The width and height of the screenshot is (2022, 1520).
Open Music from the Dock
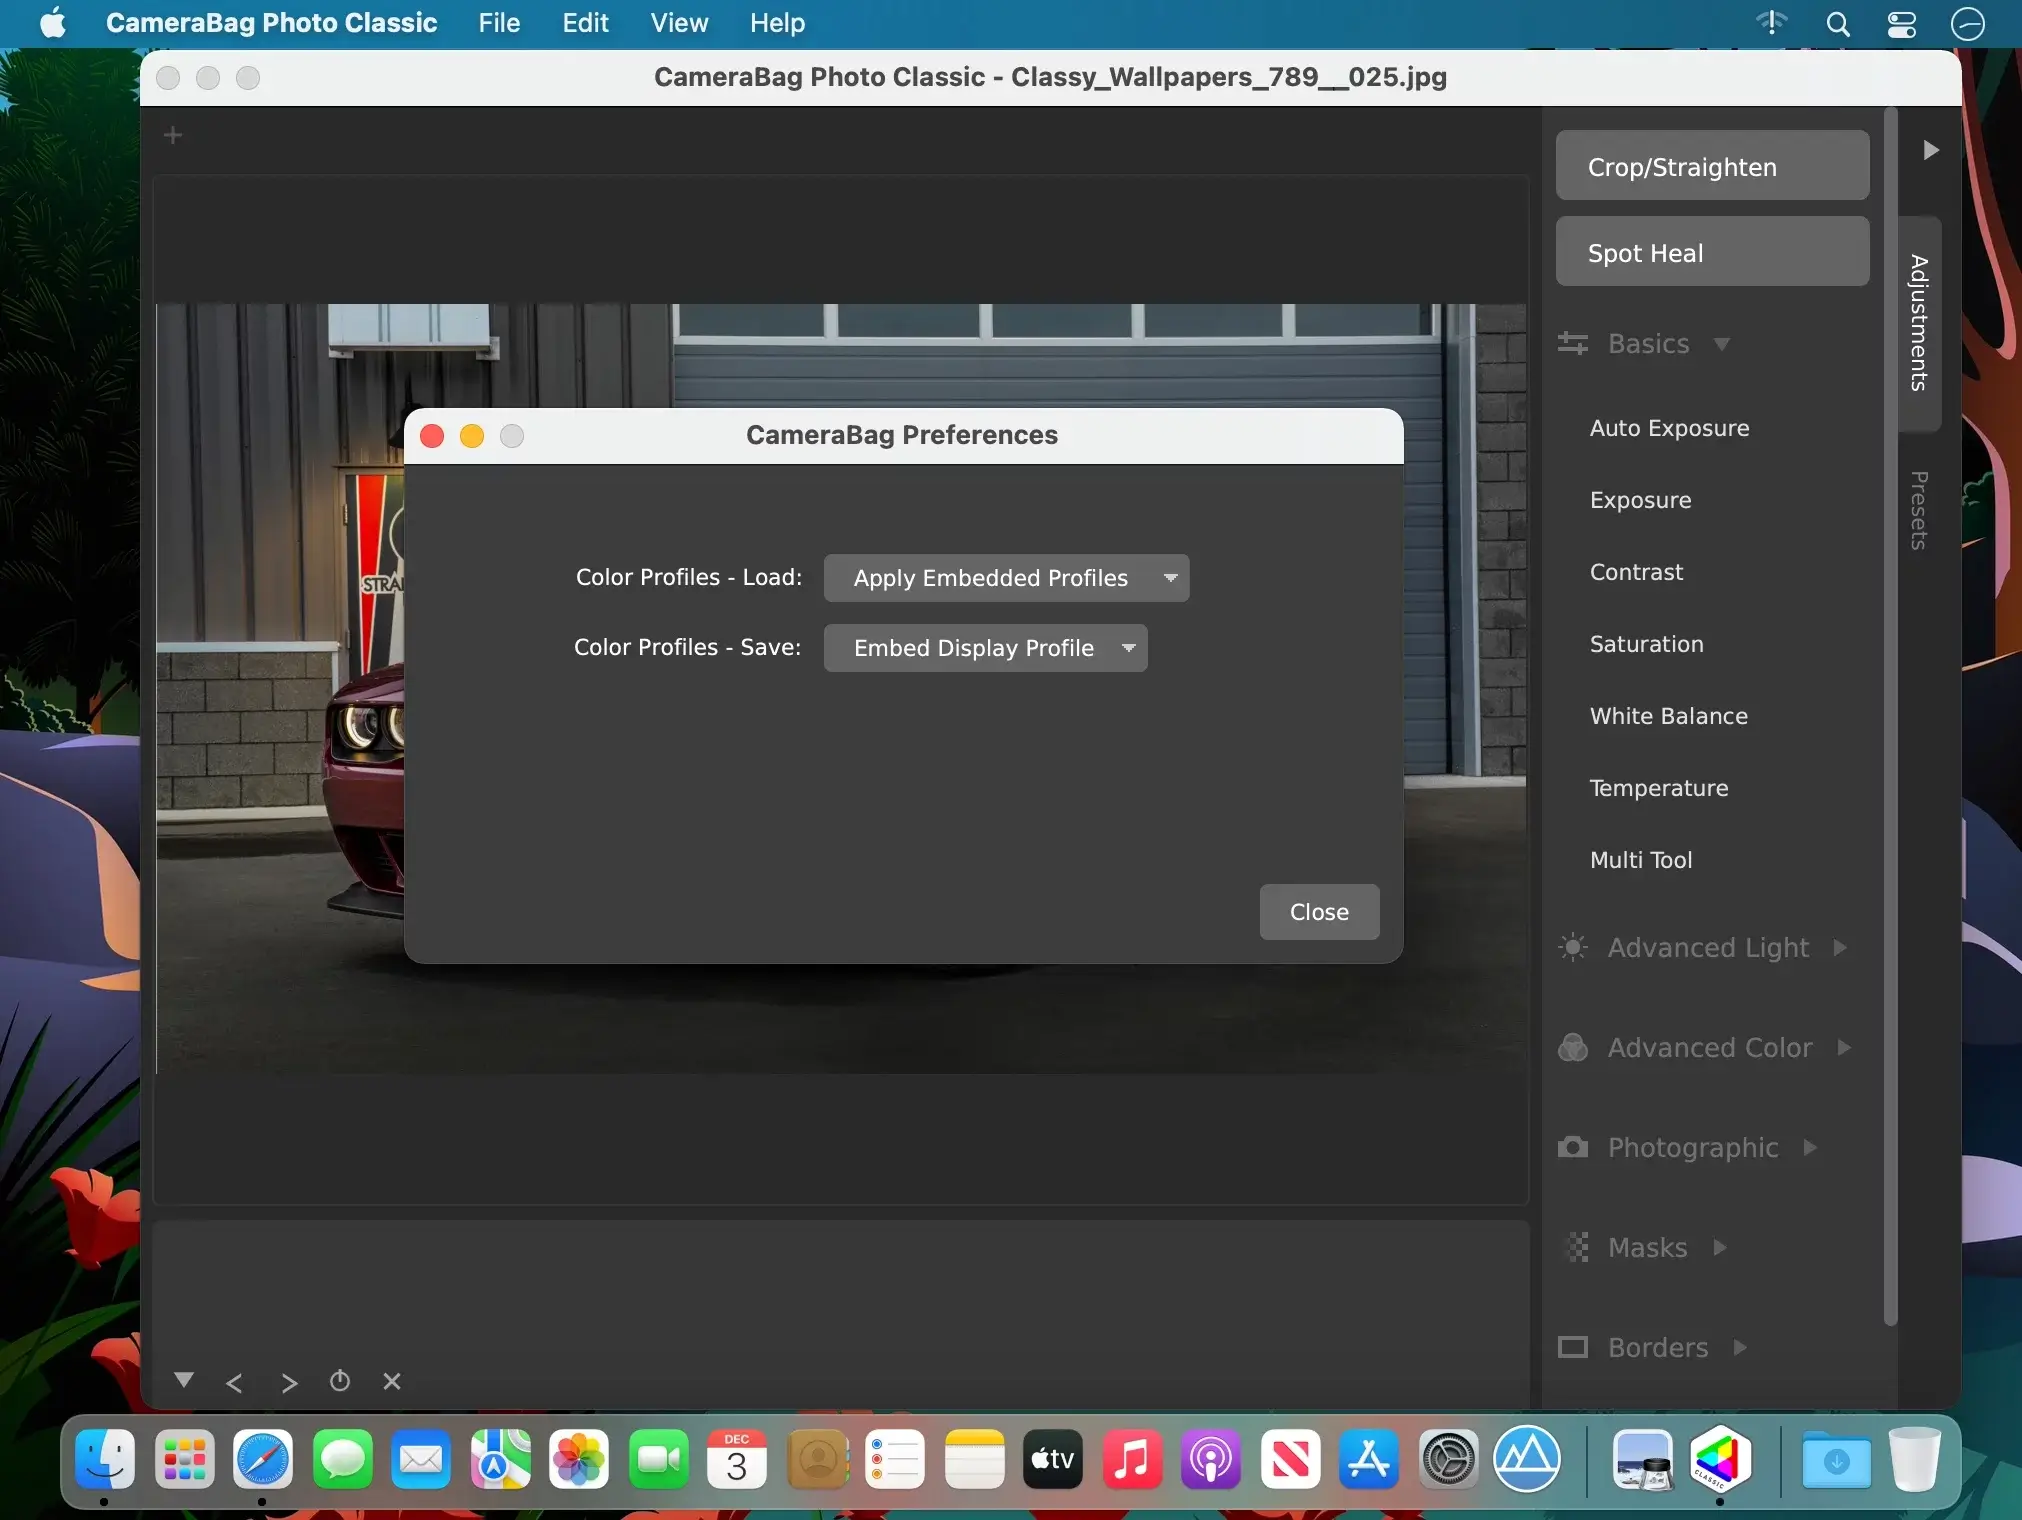(1132, 1460)
